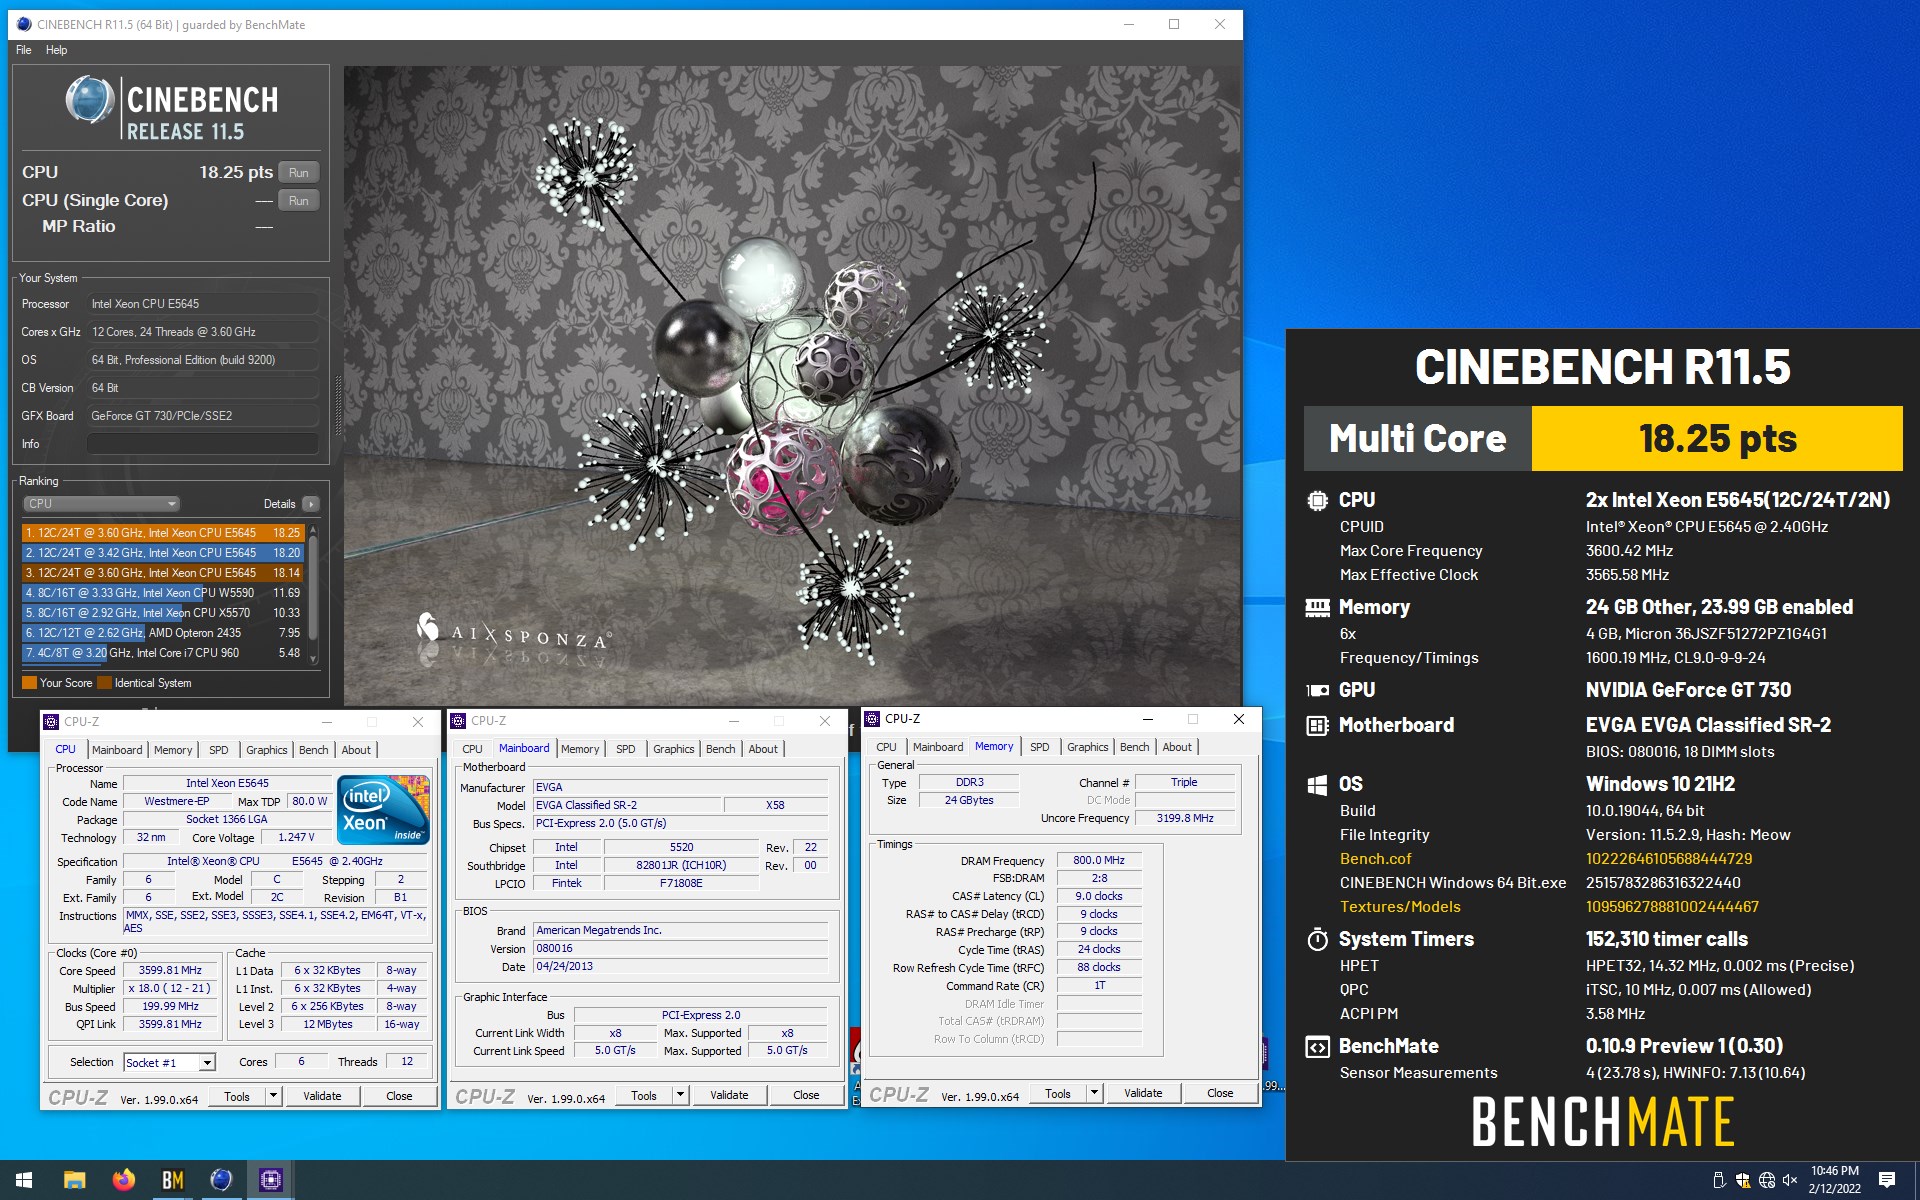Click the BenchMate Motherboard icon

pos(1317,725)
